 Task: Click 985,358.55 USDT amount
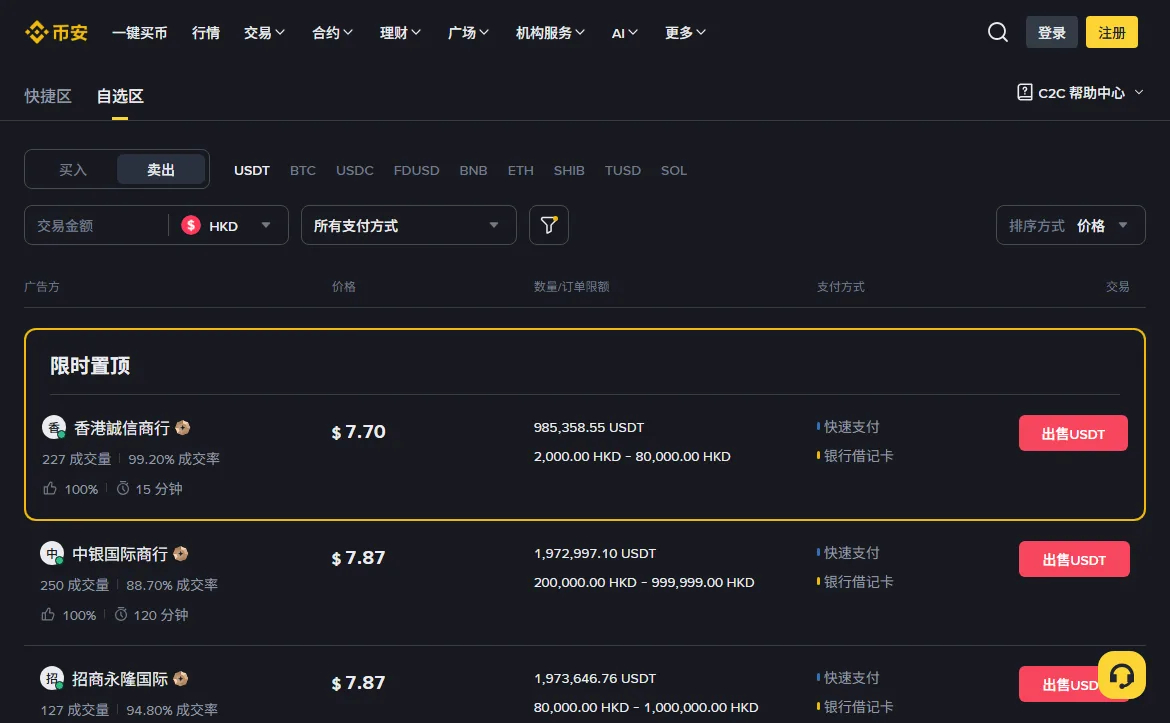[x=589, y=427]
